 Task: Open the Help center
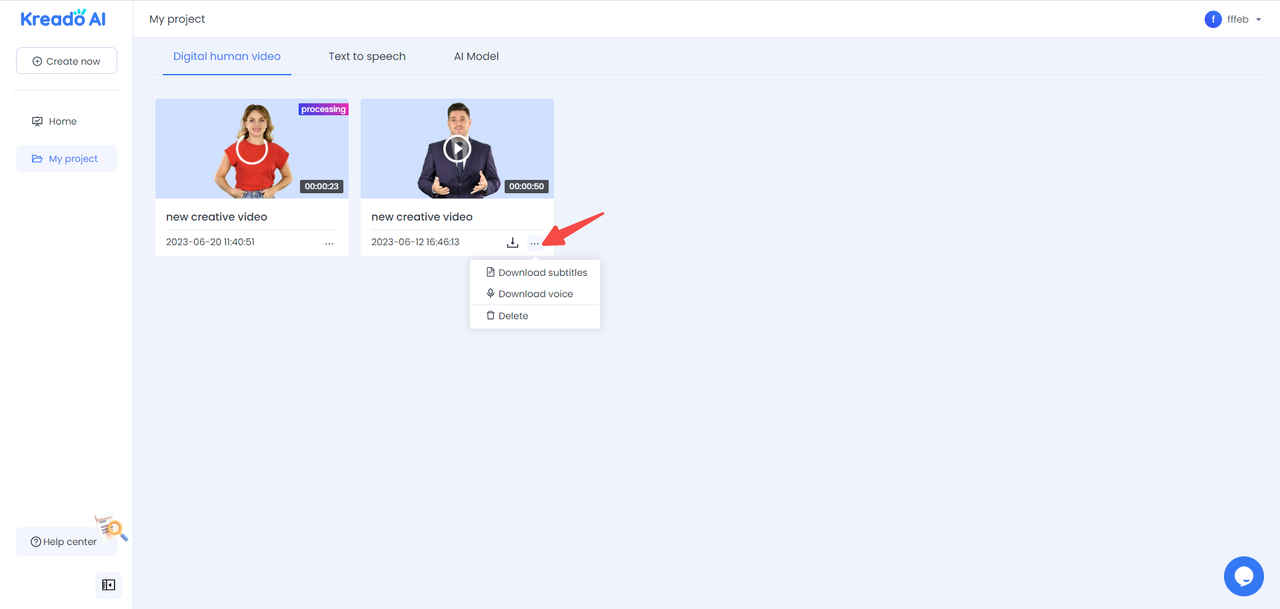point(66,542)
